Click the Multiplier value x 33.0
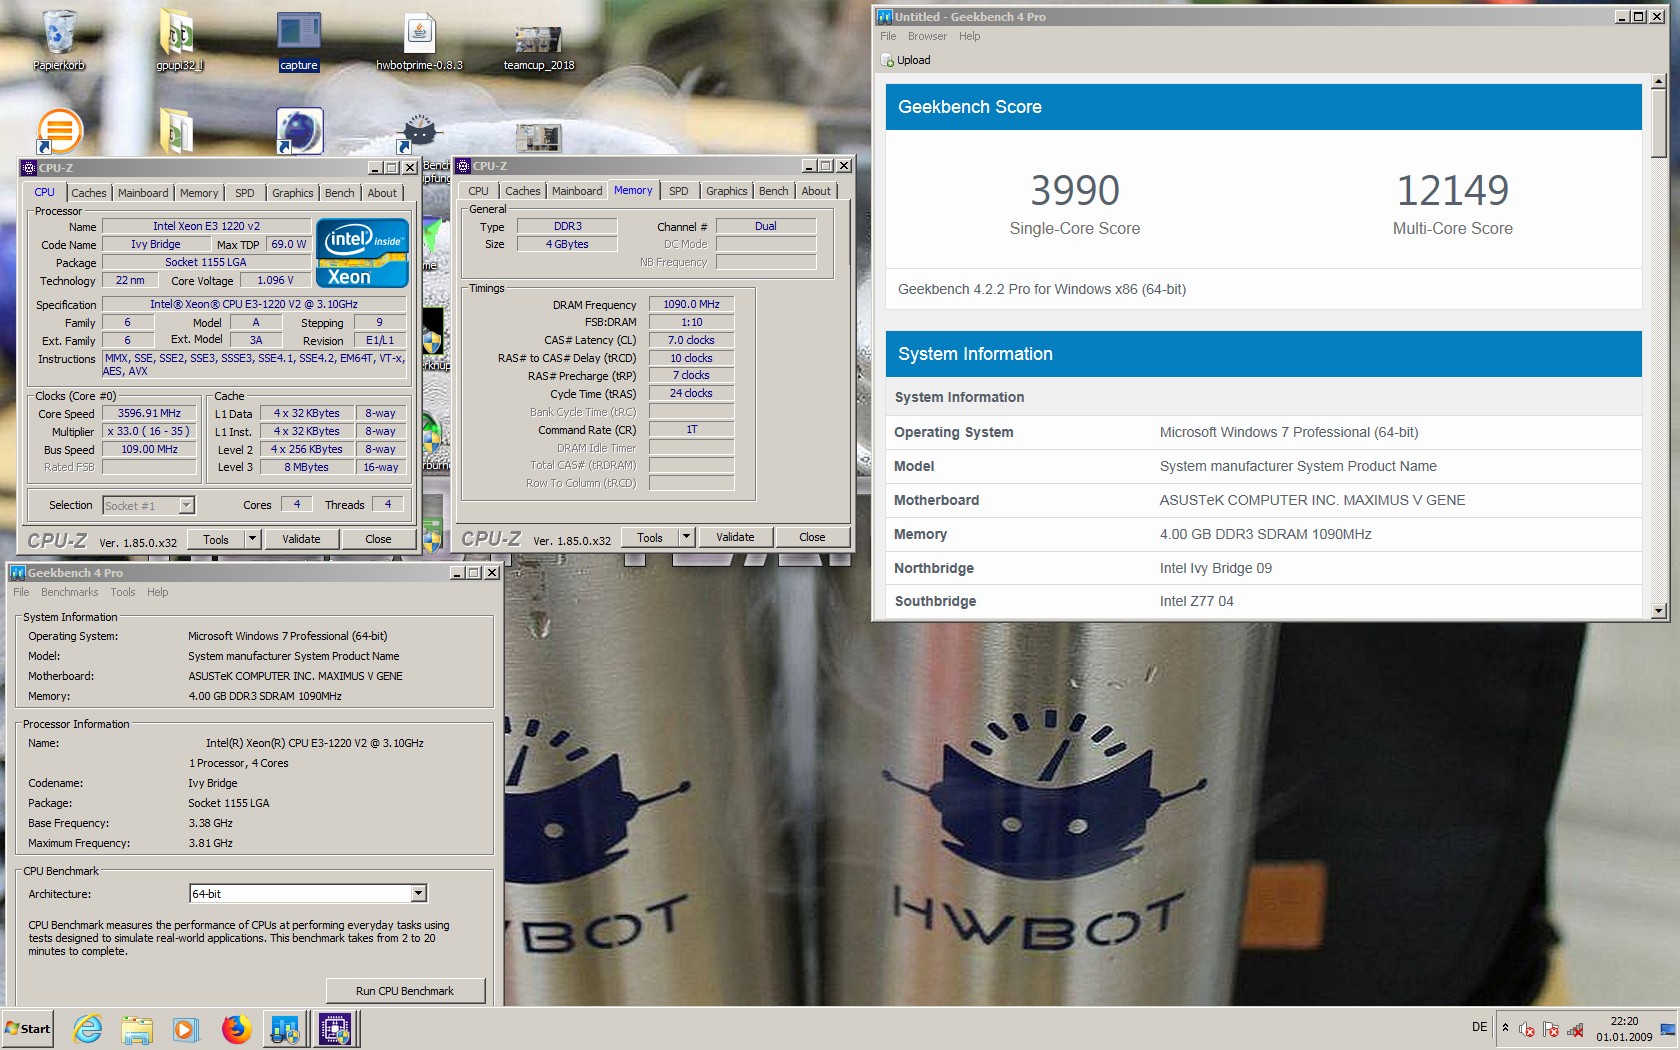Viewport: 1680px width, 1050px height. tap(149, 431)
